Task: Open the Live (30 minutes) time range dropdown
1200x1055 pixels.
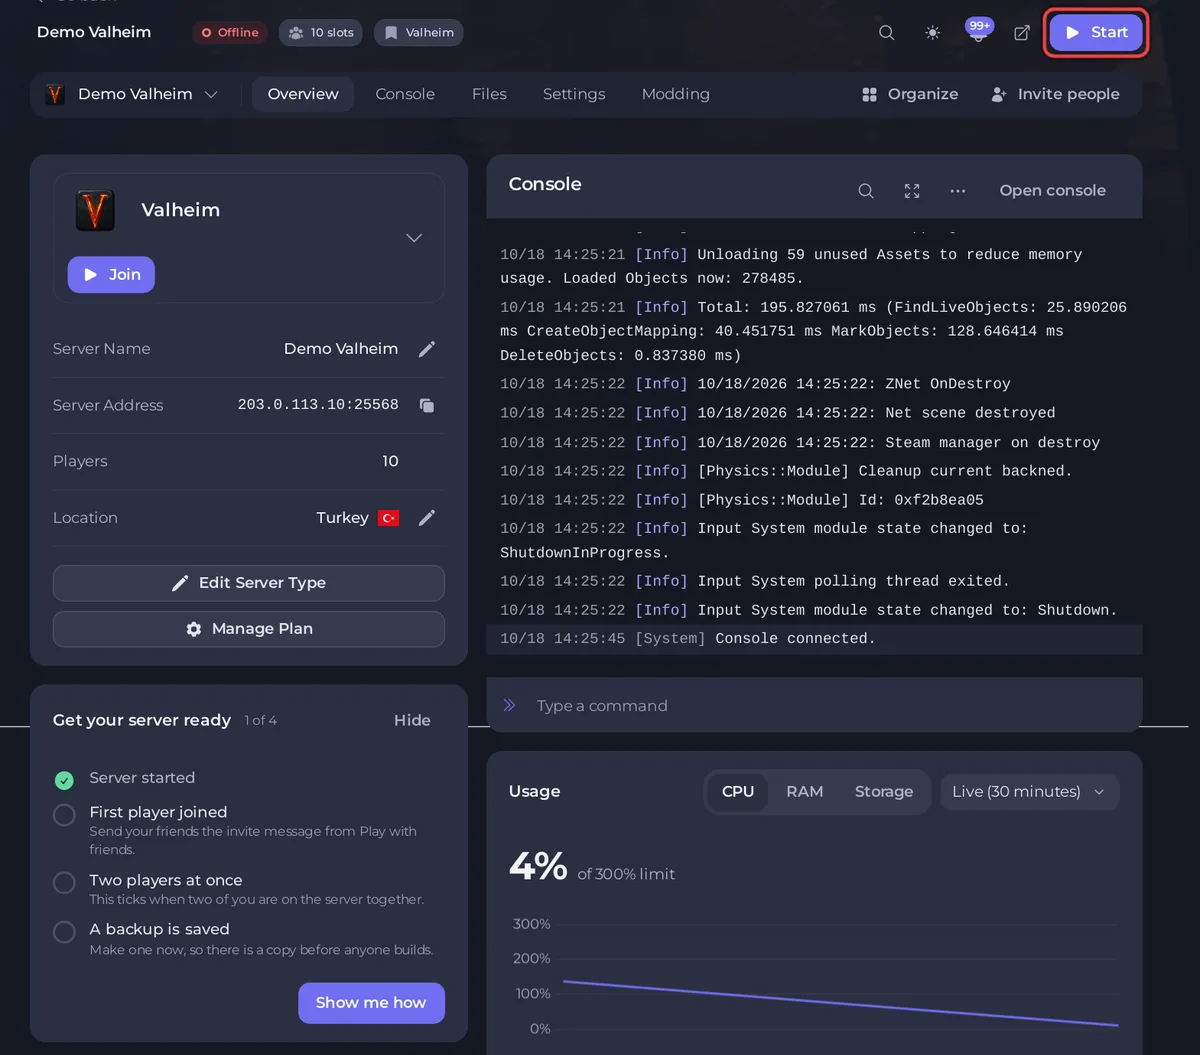Action: (1029, 792)
